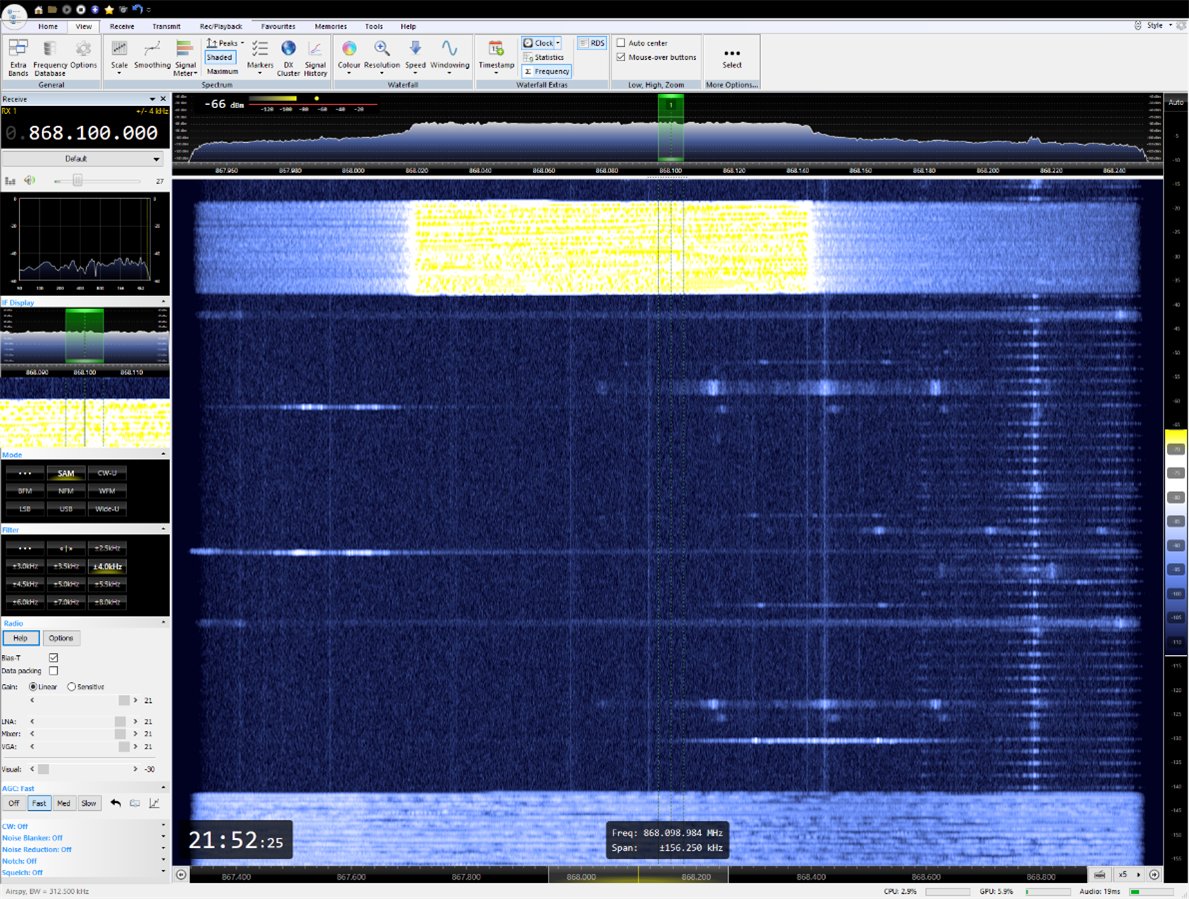Switch to the Receive ribbon tab

tap(122, 27)
